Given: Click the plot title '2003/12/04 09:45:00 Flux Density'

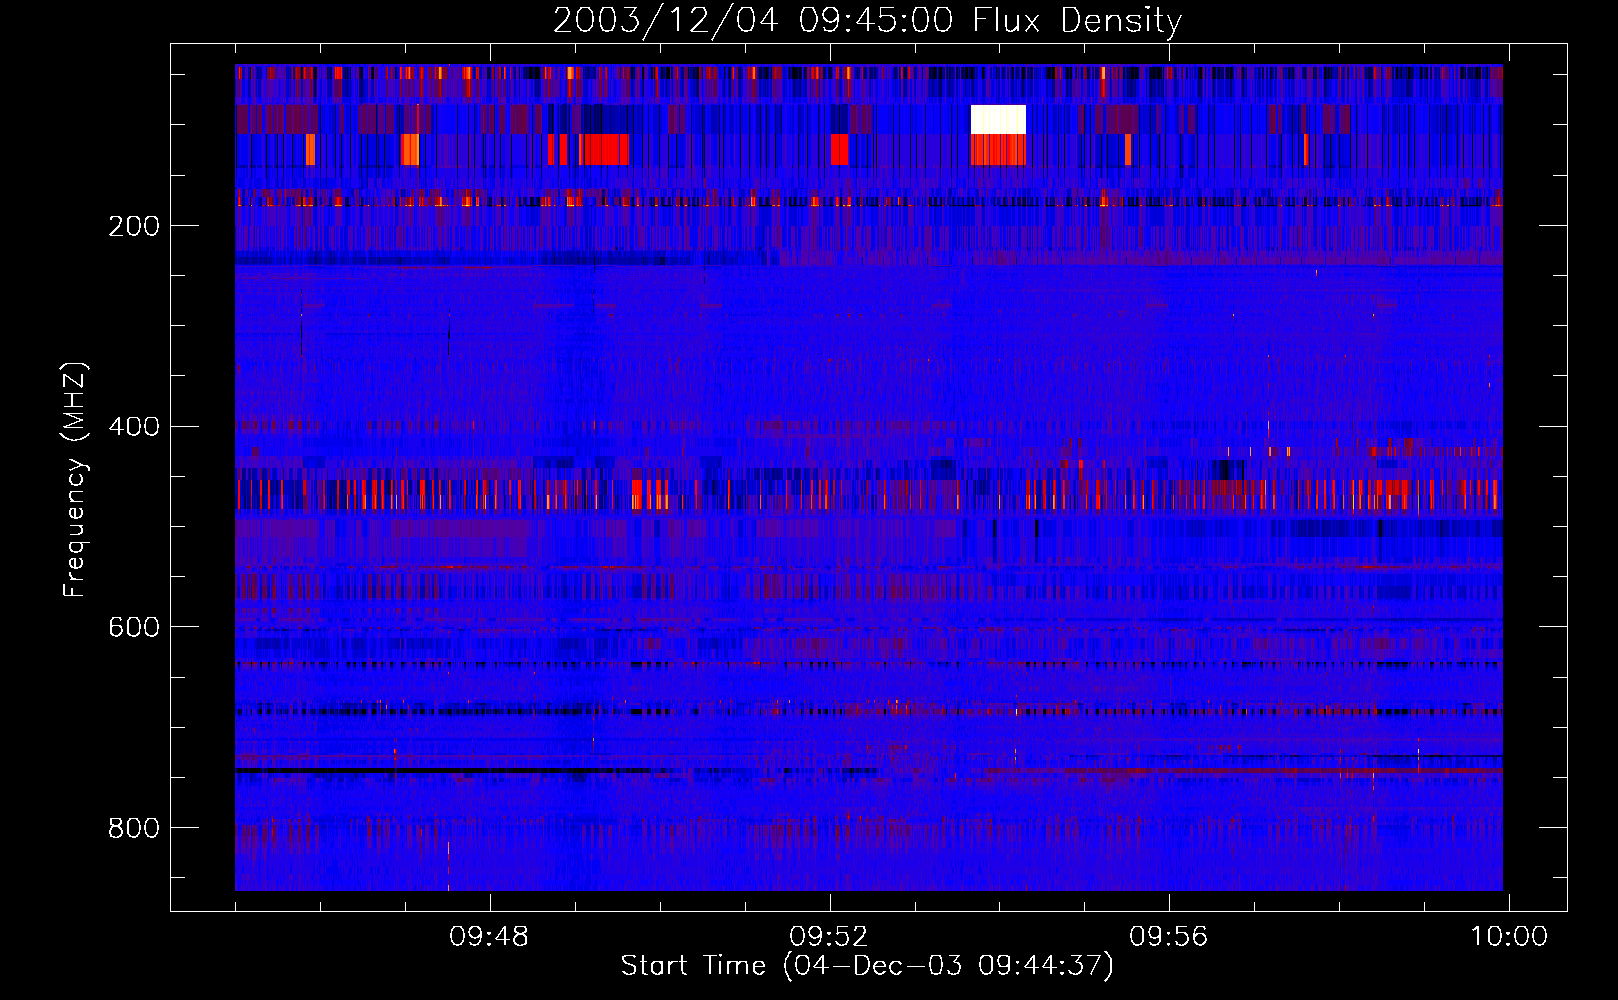Looking at the screenshot, I should pos(868,21).
